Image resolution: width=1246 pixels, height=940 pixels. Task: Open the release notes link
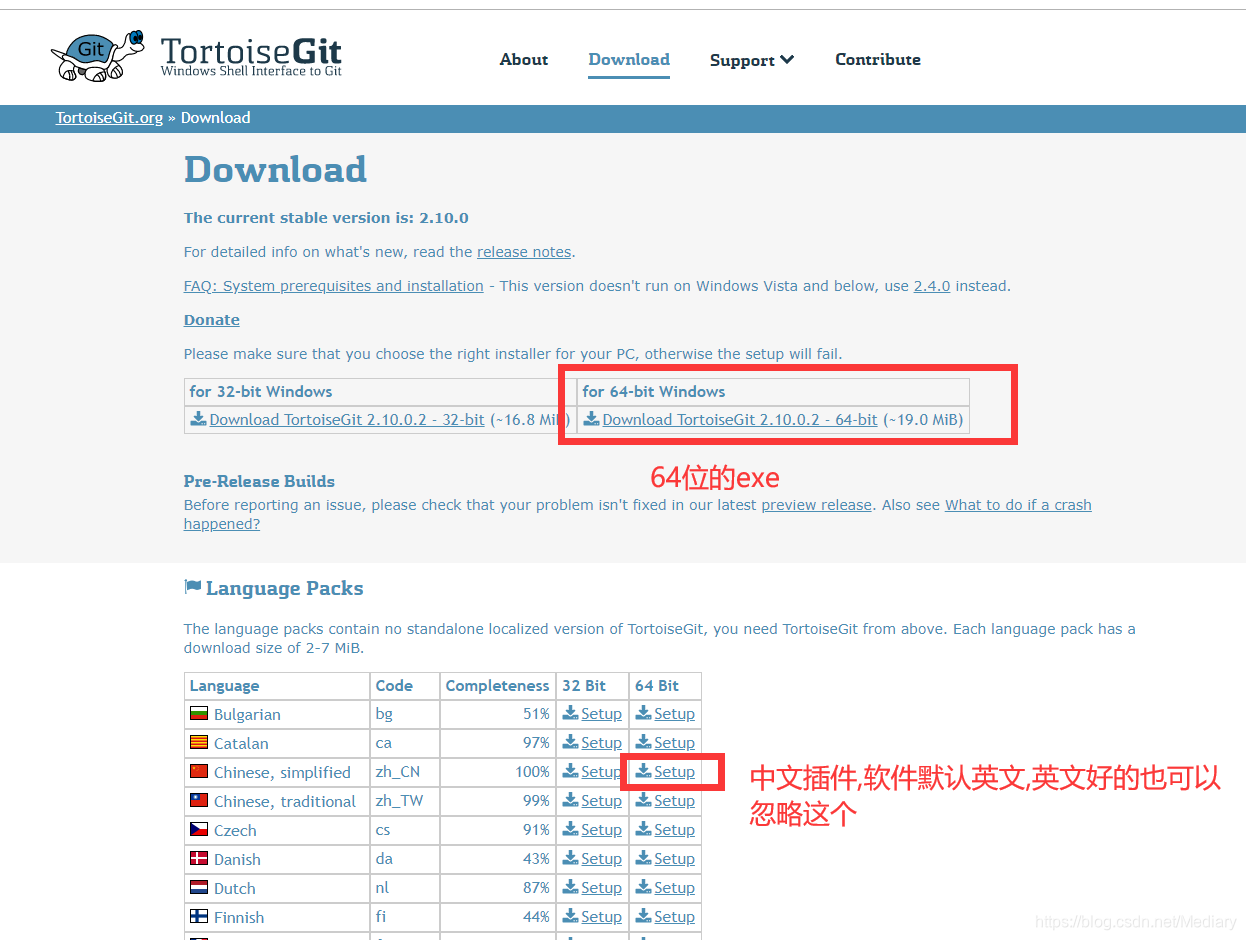tap(524, 252)
